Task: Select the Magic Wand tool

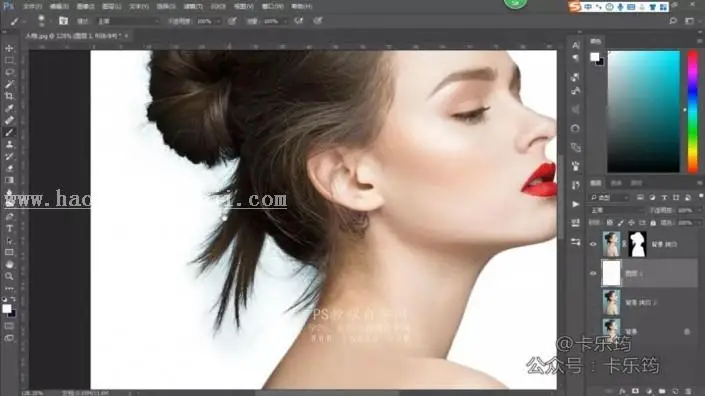Action: click(9, 84)
